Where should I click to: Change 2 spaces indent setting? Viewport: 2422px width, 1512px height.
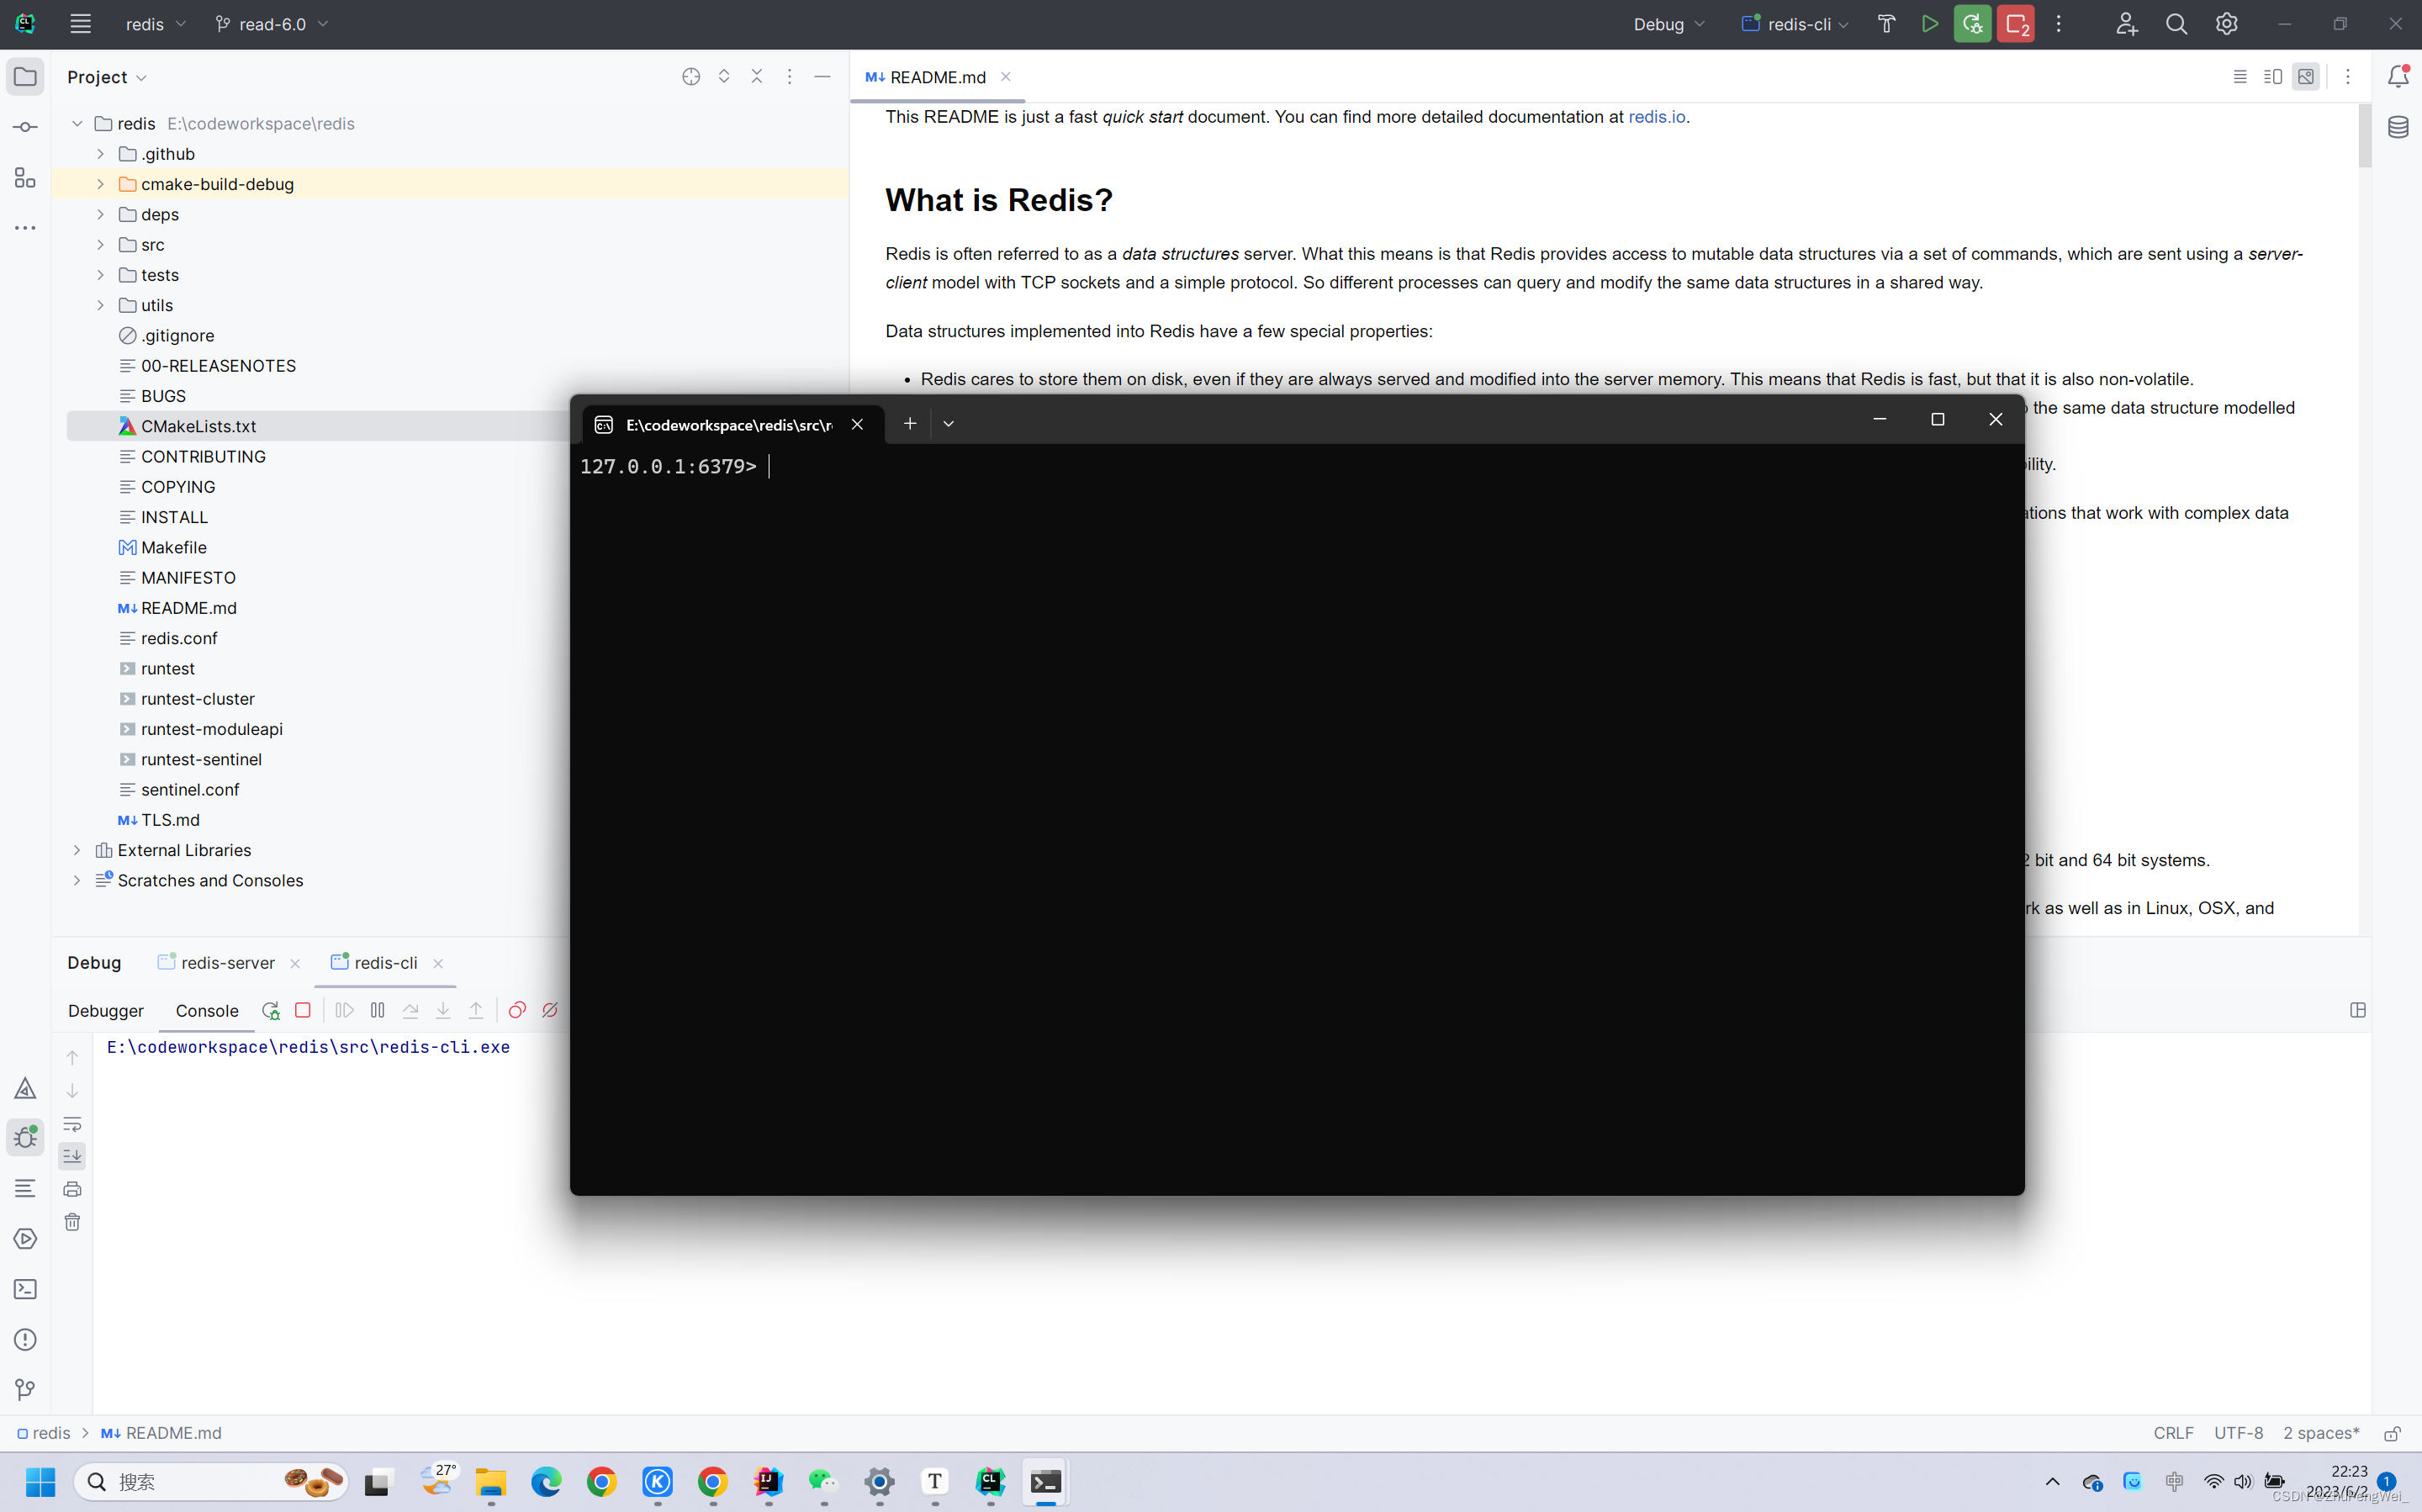(x=2320, y=1433)
